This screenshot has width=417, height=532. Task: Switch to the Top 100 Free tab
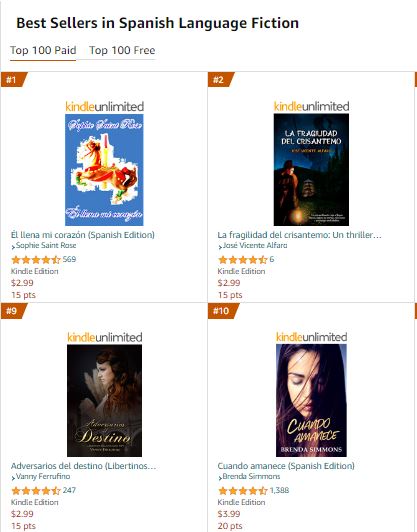122,51
